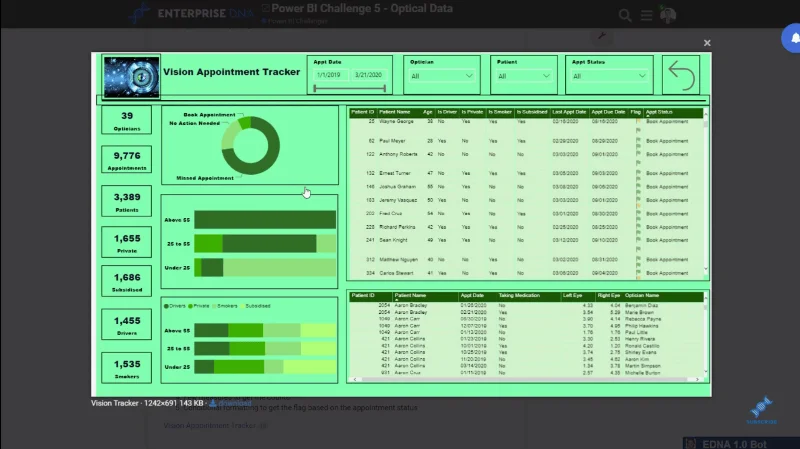Image resolution: width=800 pixels, height=449 pixels.
Task: Click the Appt Date end field 3/21/2020
Action: 368,75
